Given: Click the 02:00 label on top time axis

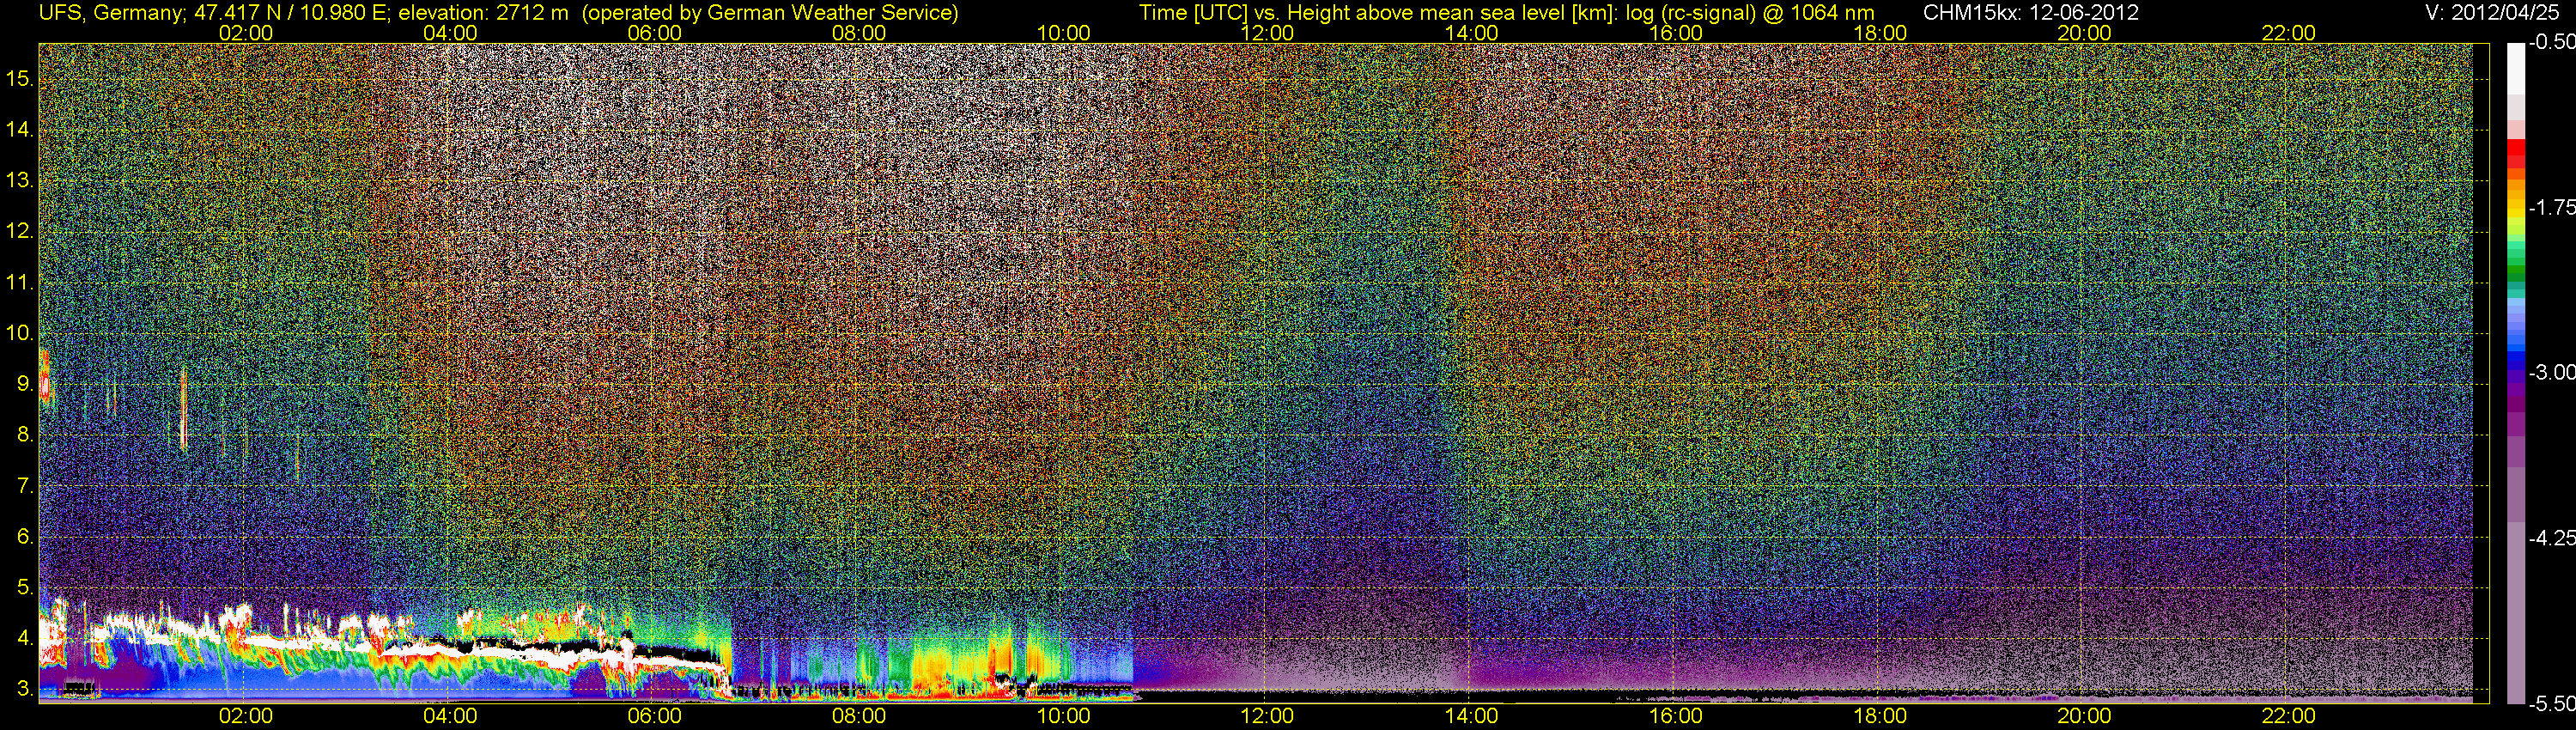Looking at the screenshot, I should pos(246,33).
